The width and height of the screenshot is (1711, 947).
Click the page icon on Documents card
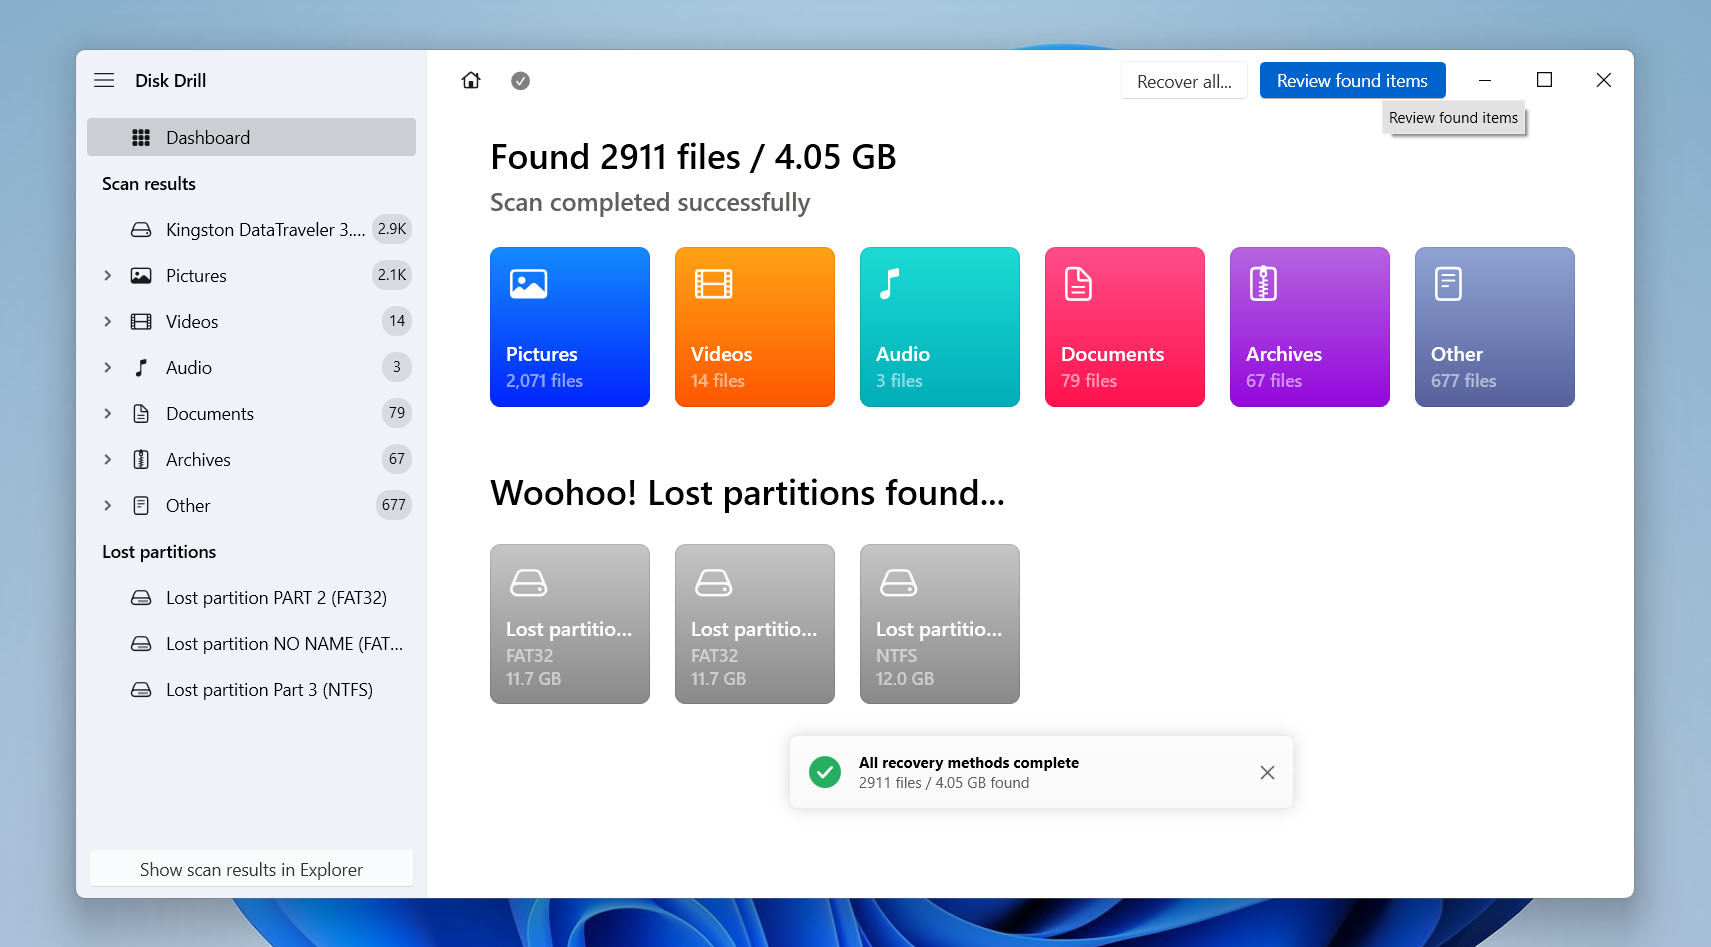1078,284
